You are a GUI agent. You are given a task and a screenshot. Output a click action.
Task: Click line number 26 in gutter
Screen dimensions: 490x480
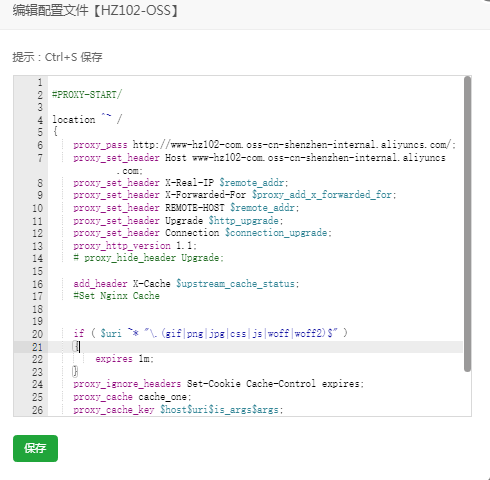pos(37,410)
